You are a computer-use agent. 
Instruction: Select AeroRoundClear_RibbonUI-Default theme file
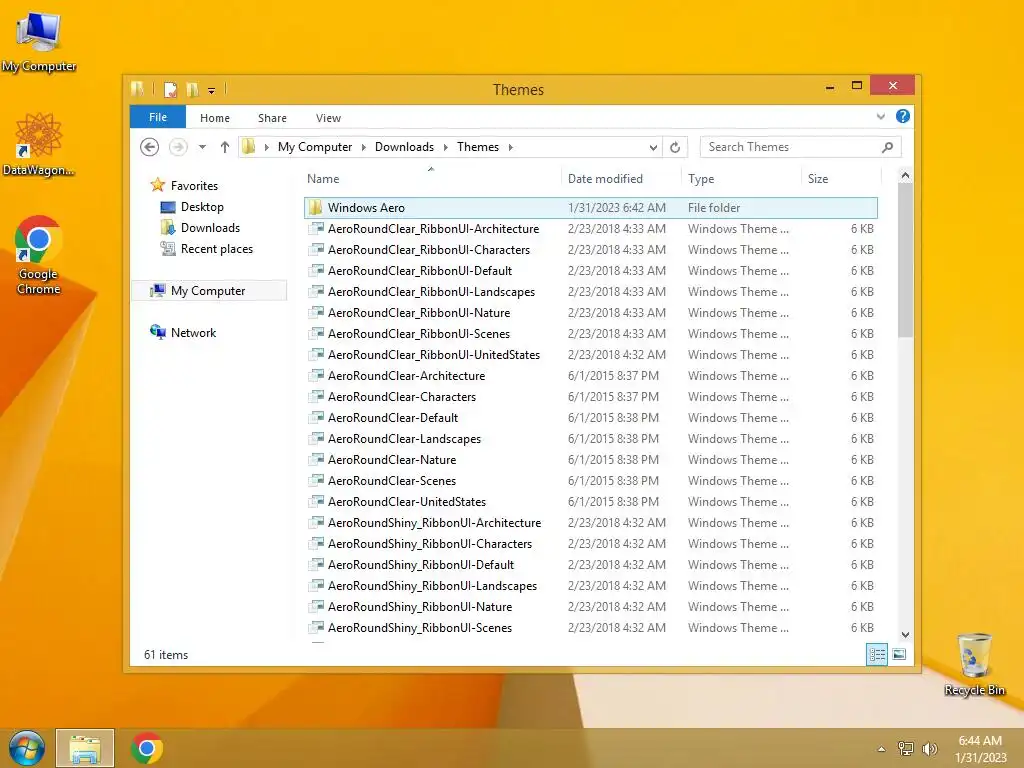[590, 270]
